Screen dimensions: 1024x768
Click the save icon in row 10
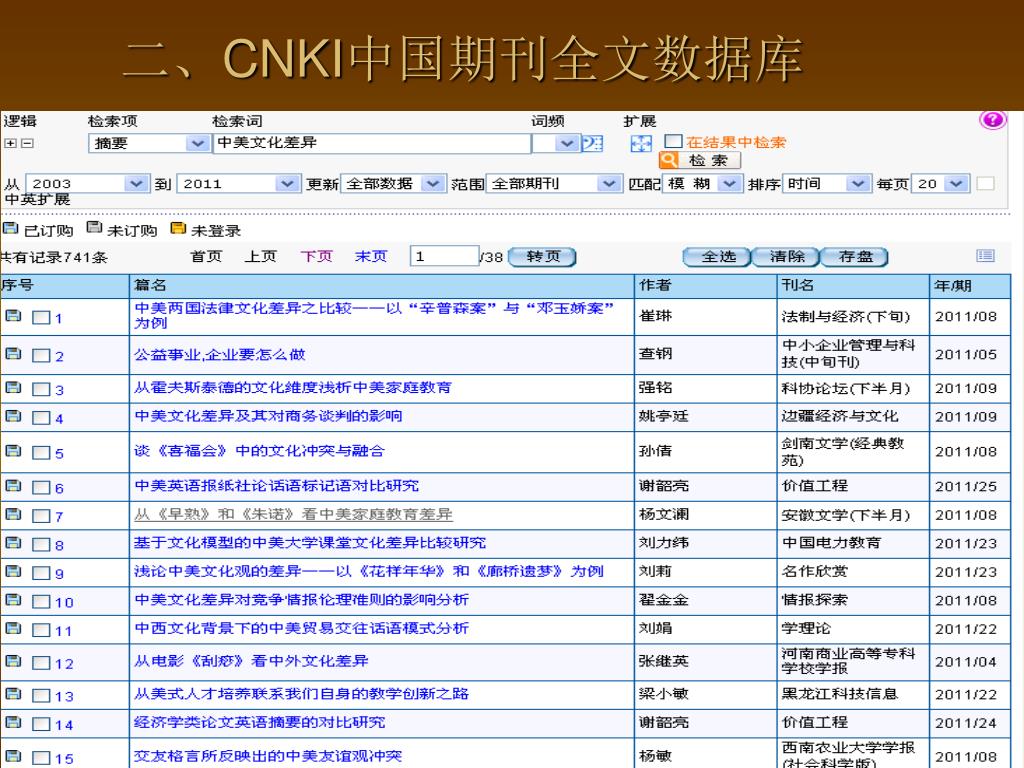click(x=13, y=600)
